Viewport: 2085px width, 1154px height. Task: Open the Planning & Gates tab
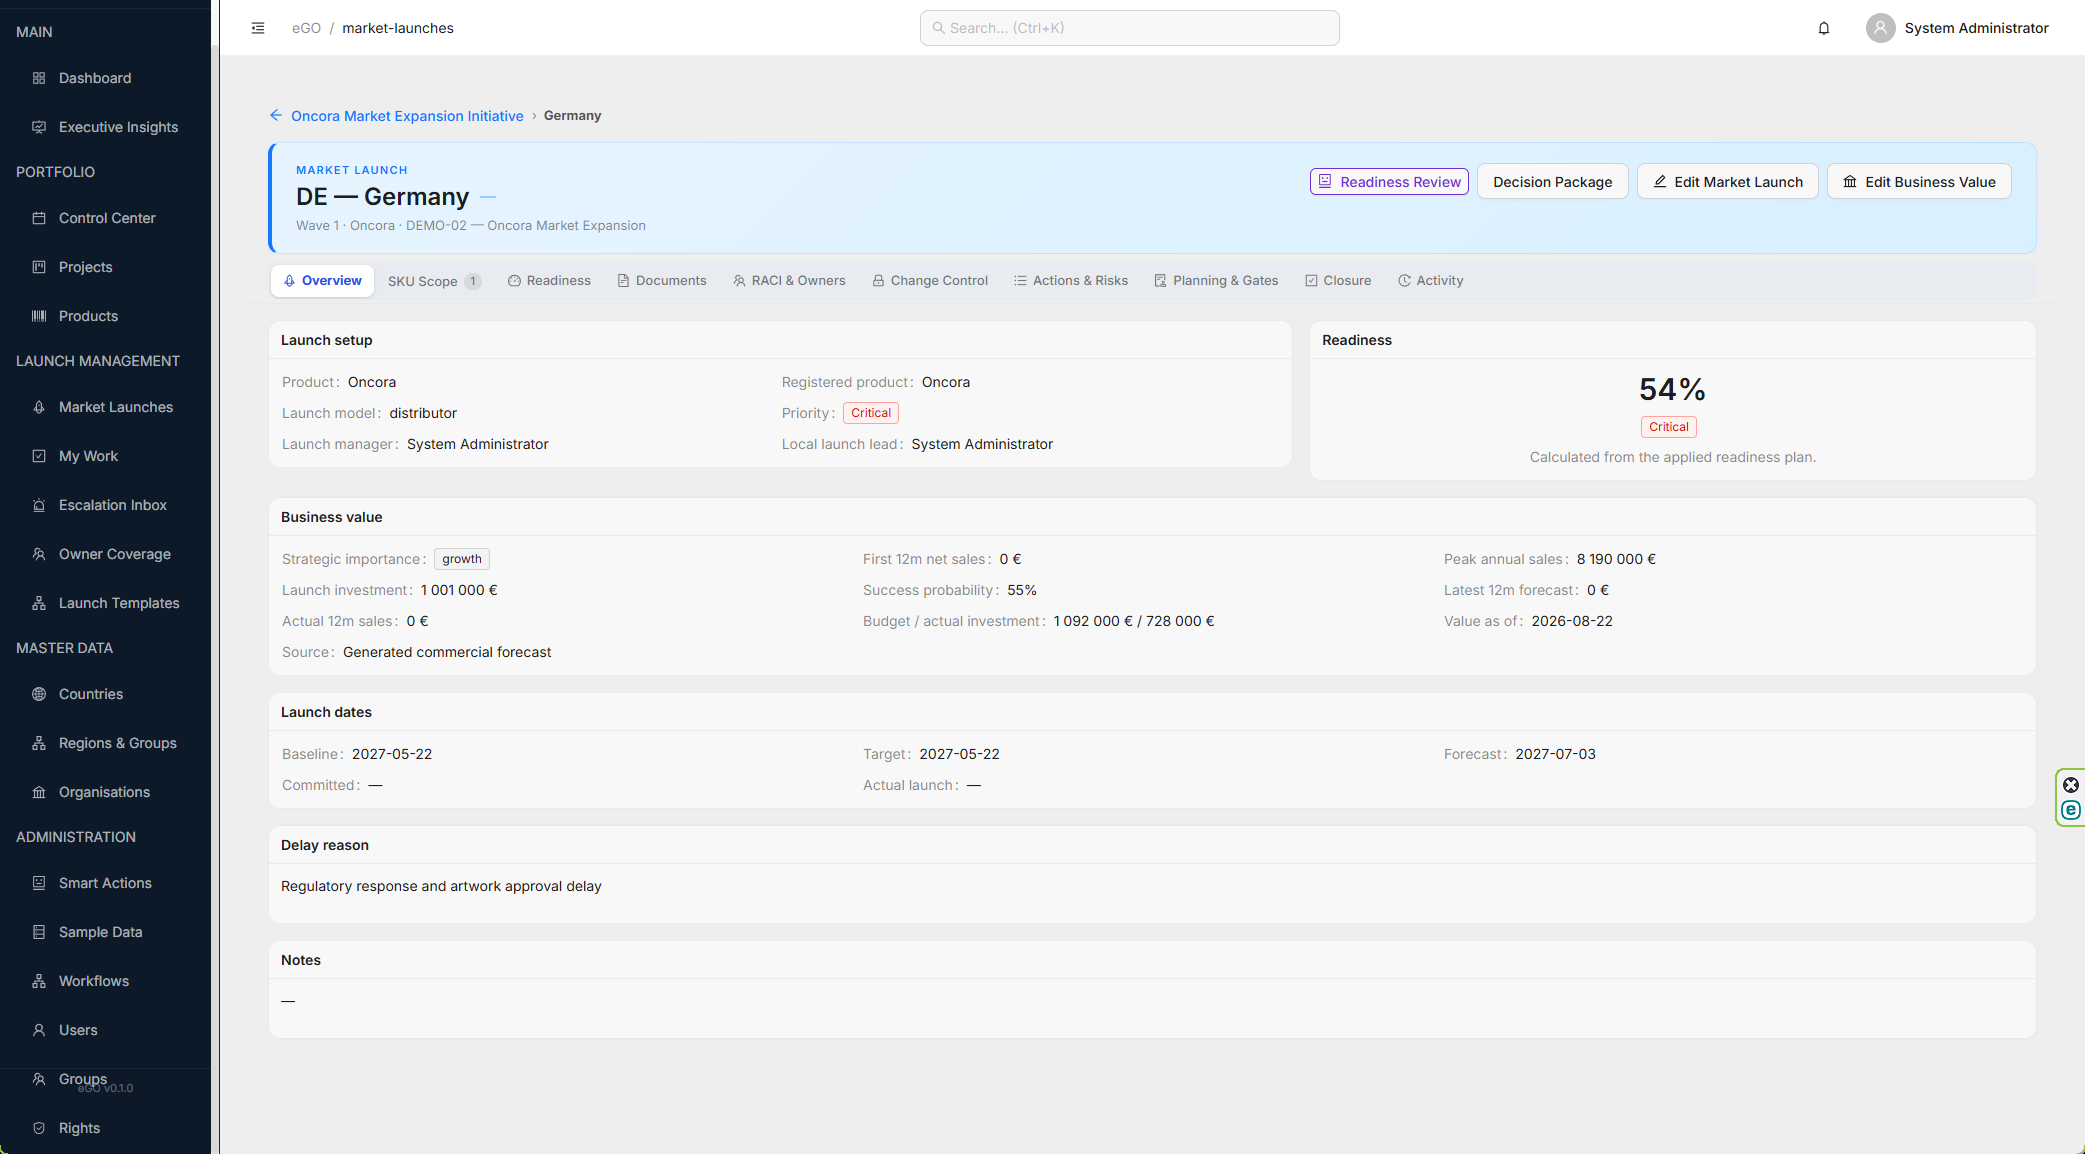(1216, 281)
